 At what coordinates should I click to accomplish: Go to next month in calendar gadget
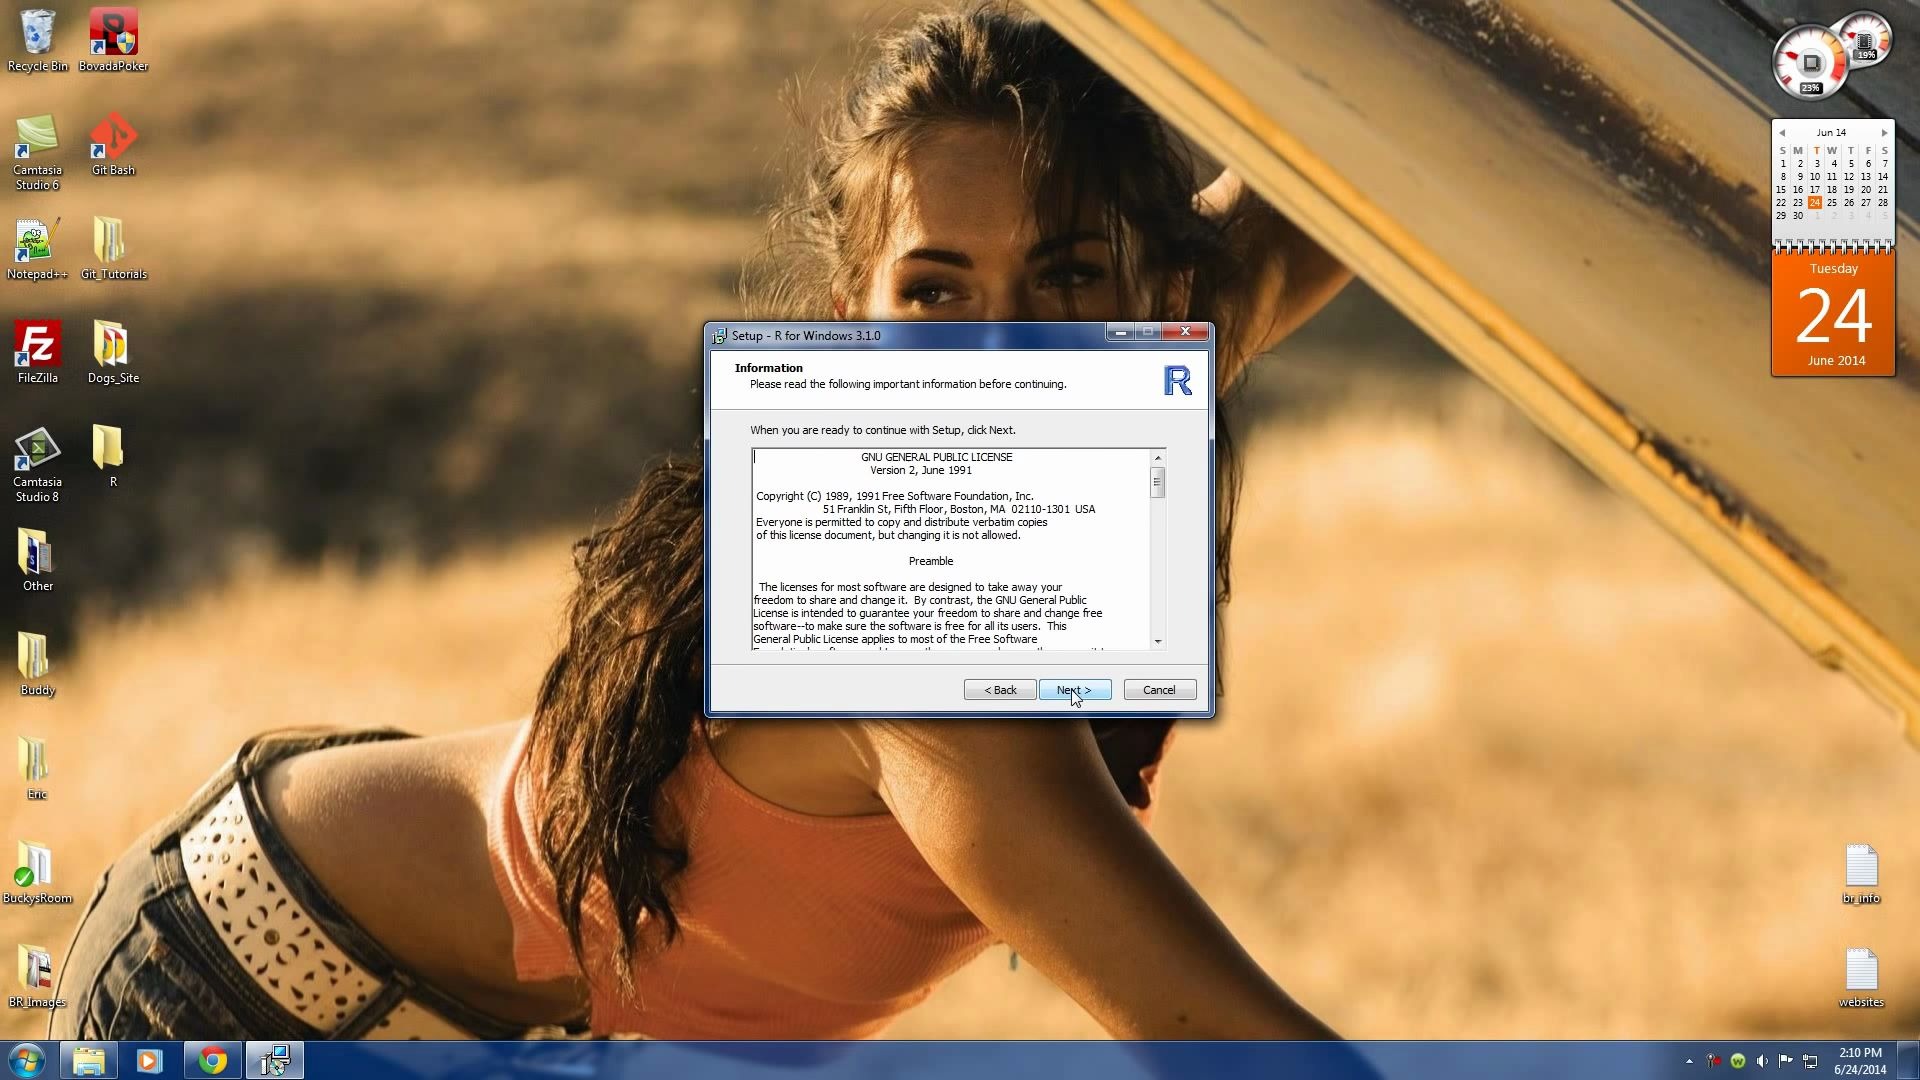[x=1884, y=133]
